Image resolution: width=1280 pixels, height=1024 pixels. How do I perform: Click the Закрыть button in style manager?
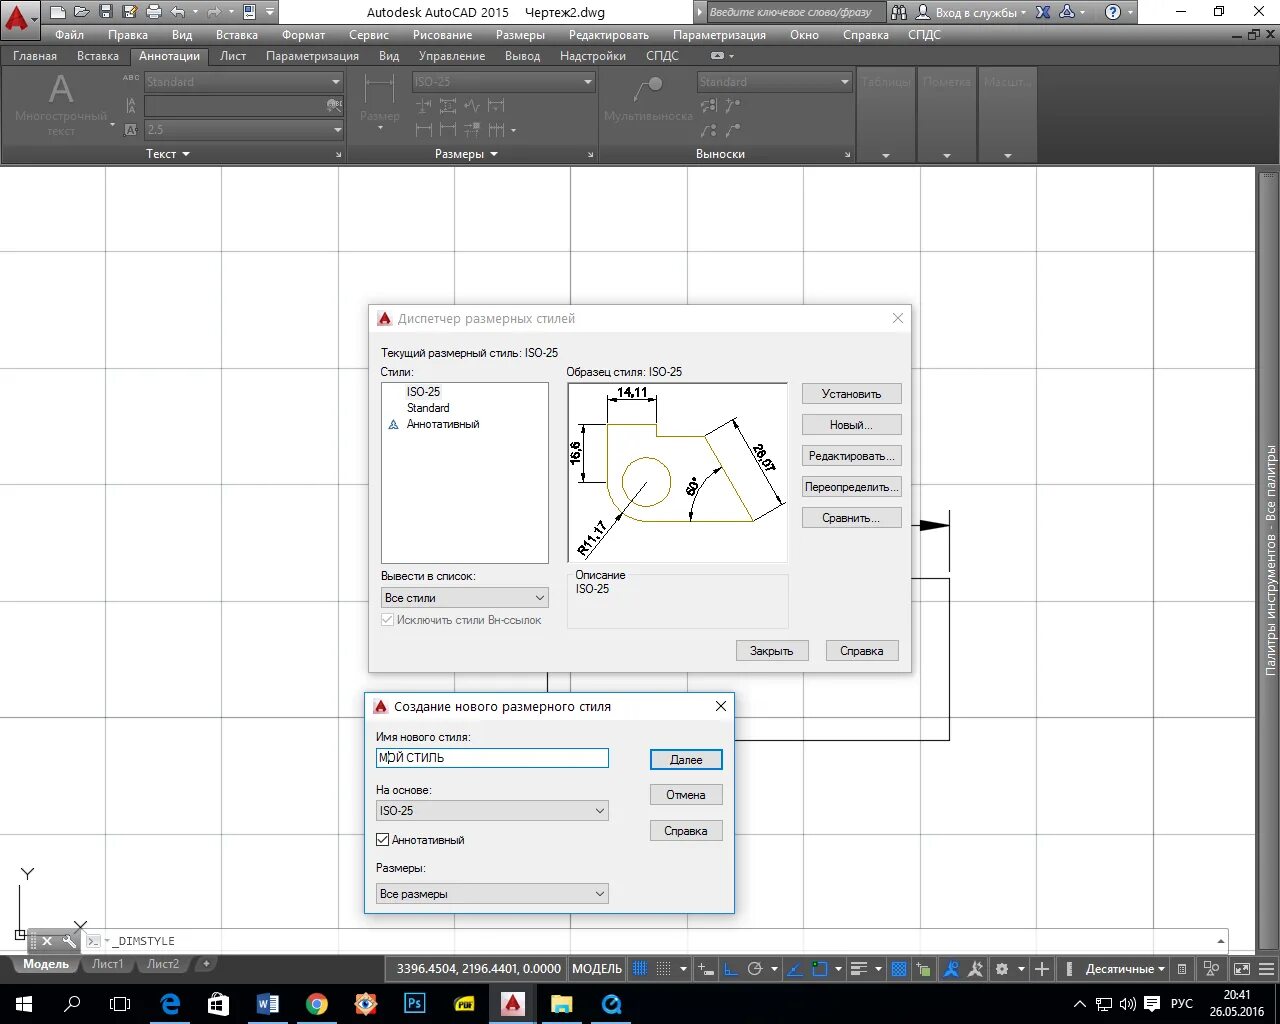(x=772, y=651)
